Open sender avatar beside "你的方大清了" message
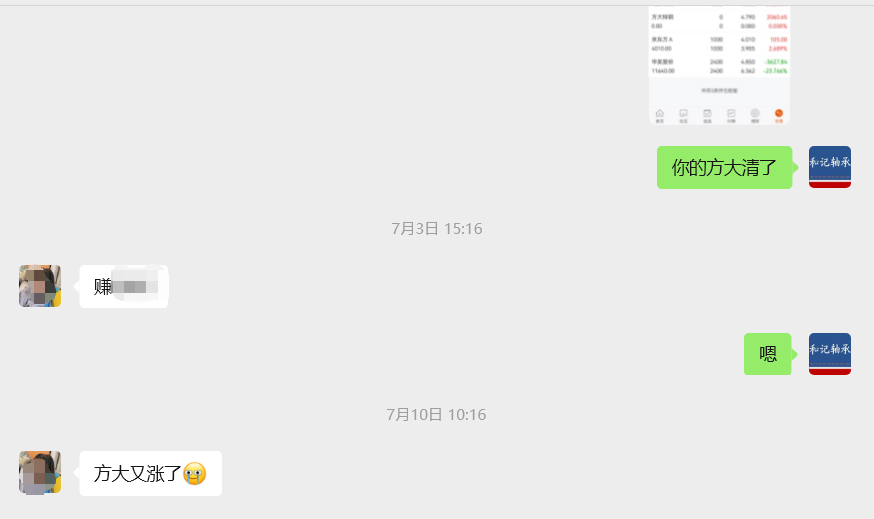The width and height of the screenshot is (874, 519). [x=829, y=167]
